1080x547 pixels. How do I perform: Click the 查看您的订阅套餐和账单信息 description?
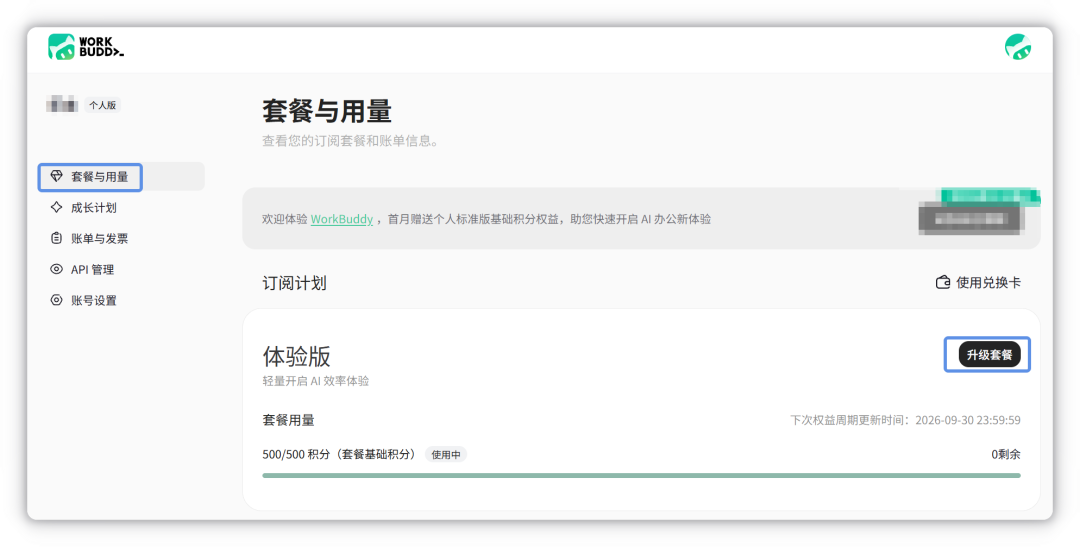click(350, 141)
